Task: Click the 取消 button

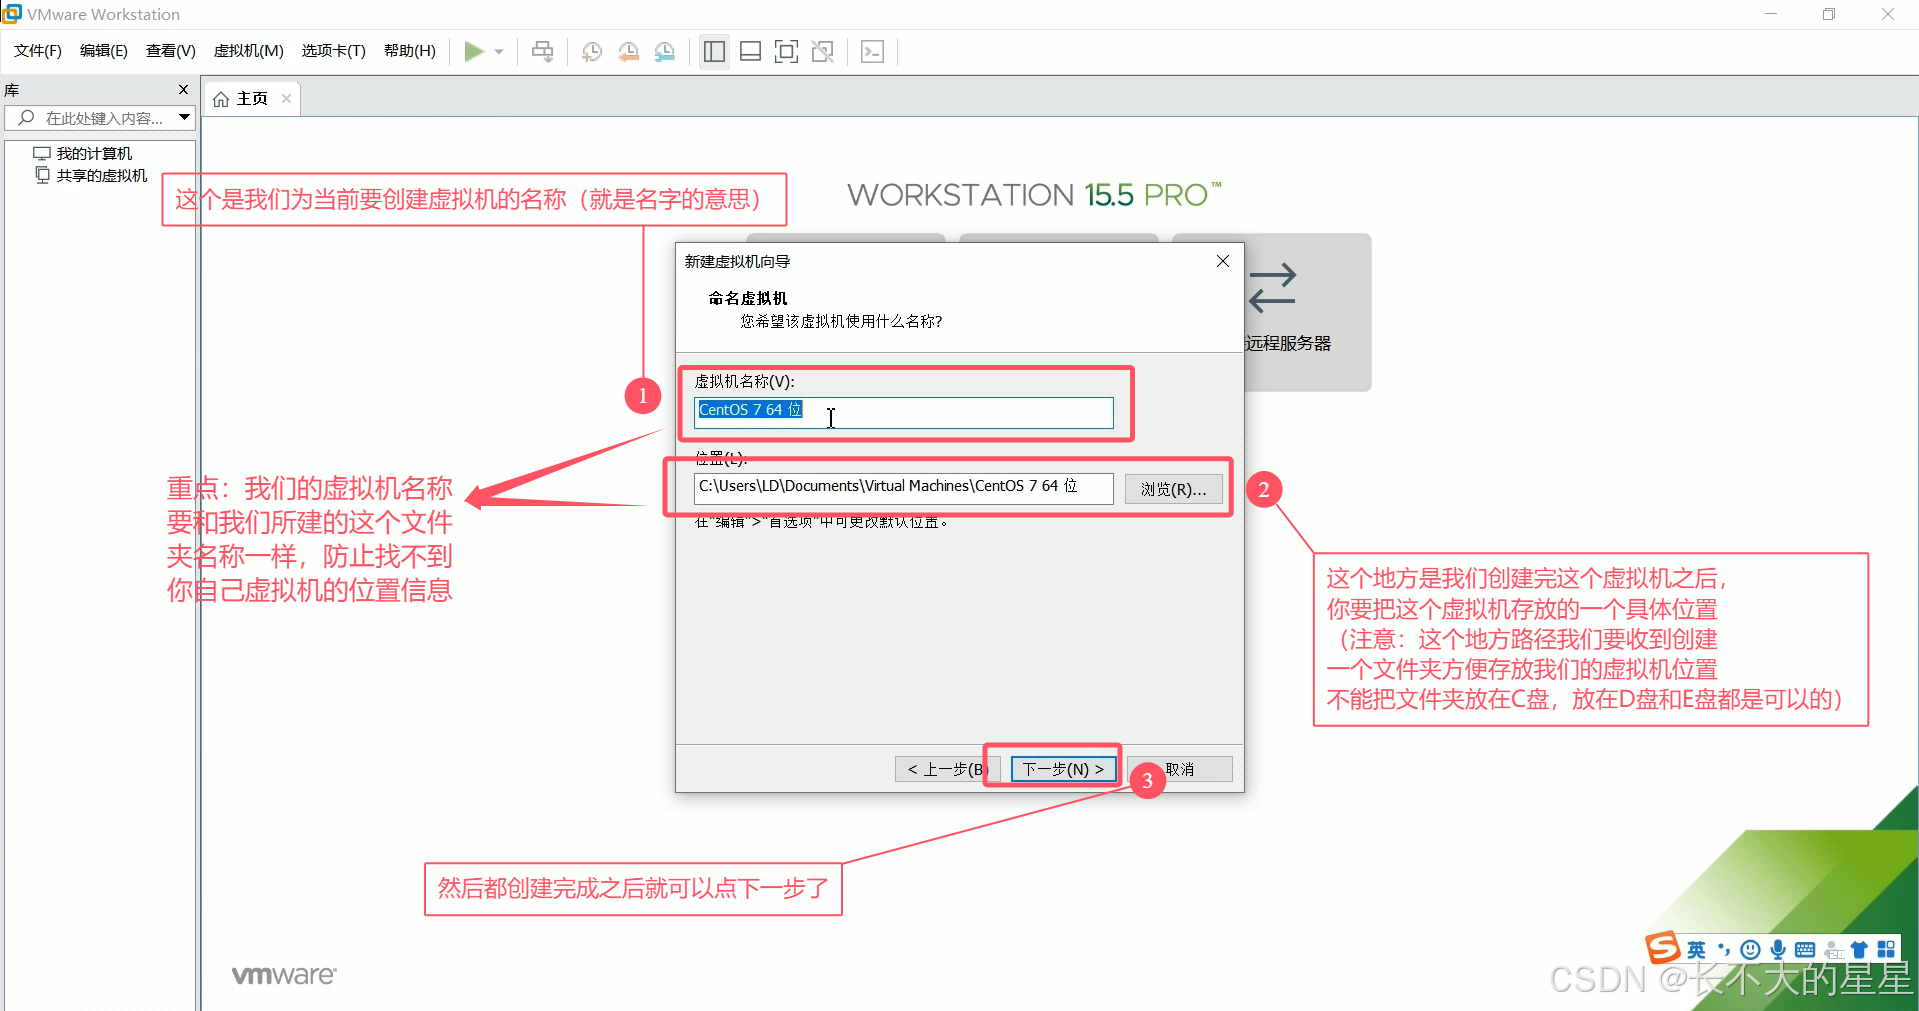Action: 1180,769
